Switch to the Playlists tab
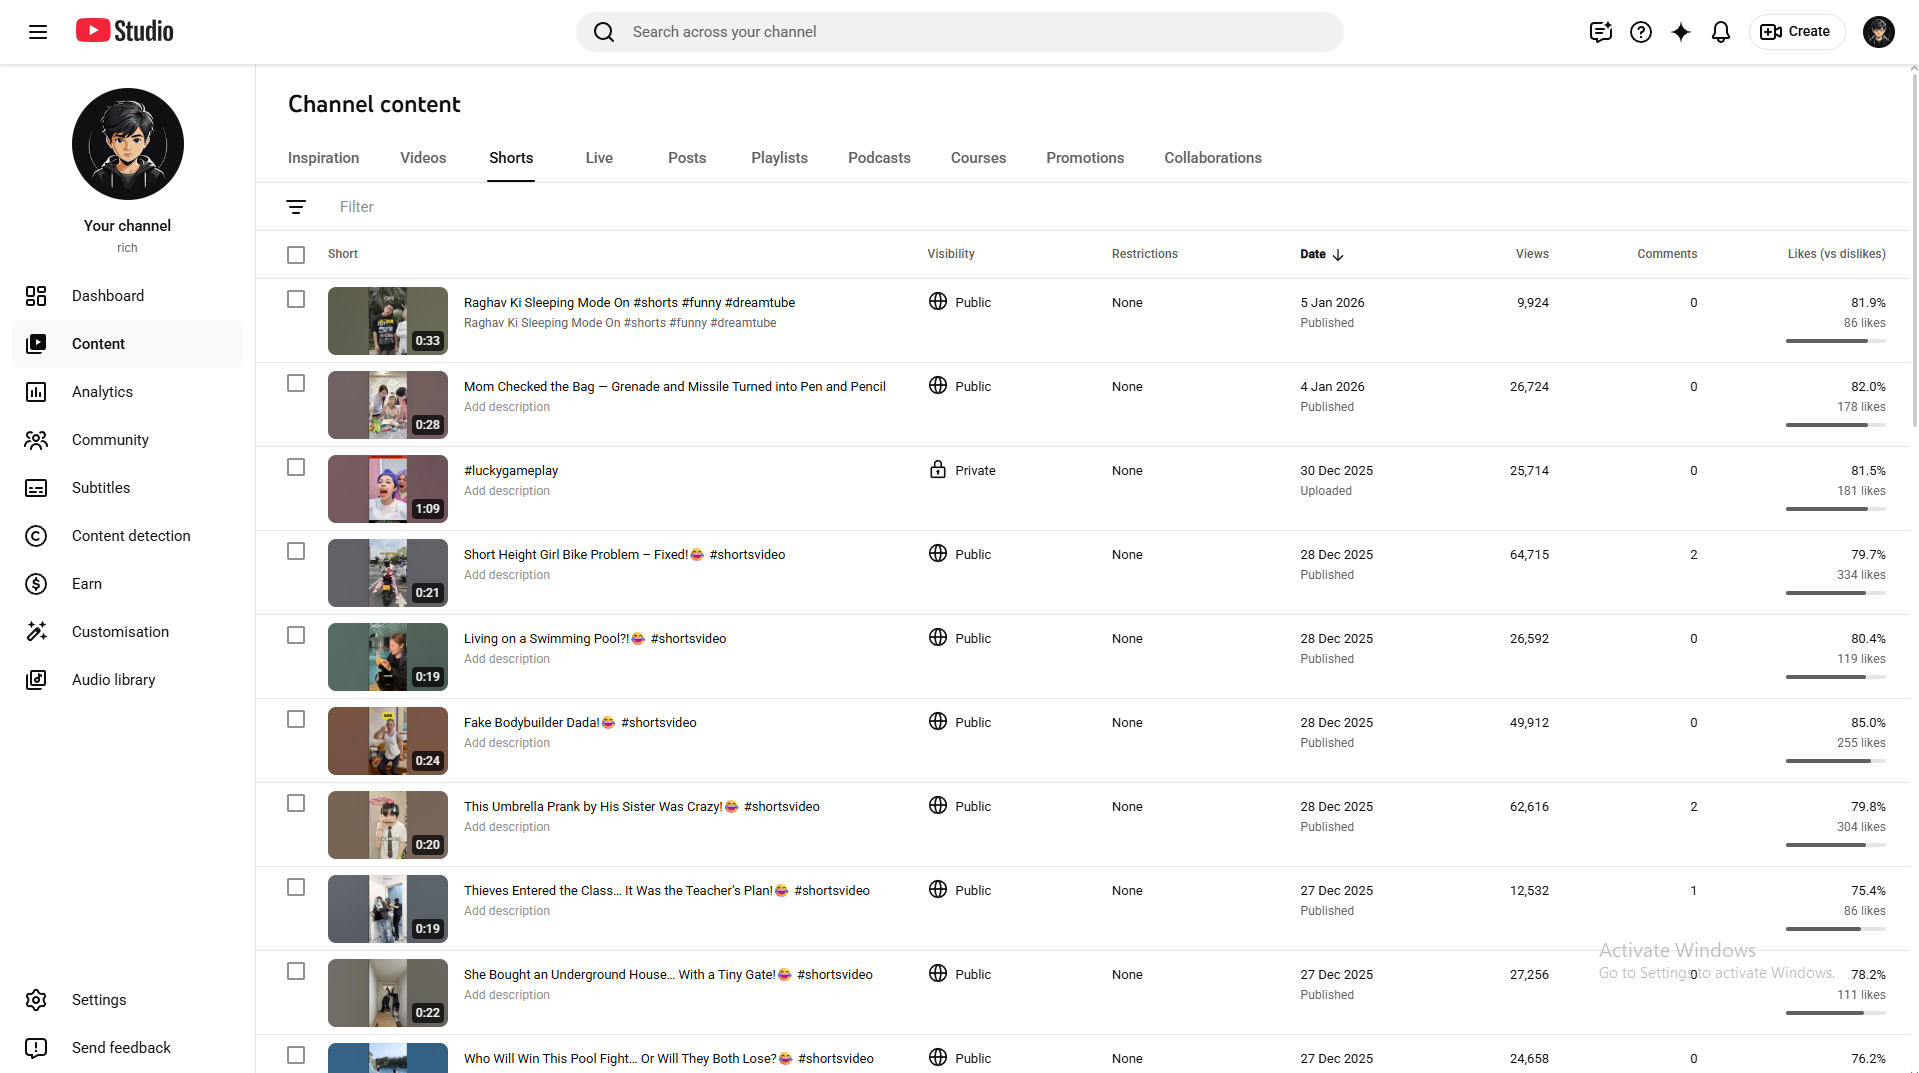The image size is (1919, 1073). tap(778, 157)
